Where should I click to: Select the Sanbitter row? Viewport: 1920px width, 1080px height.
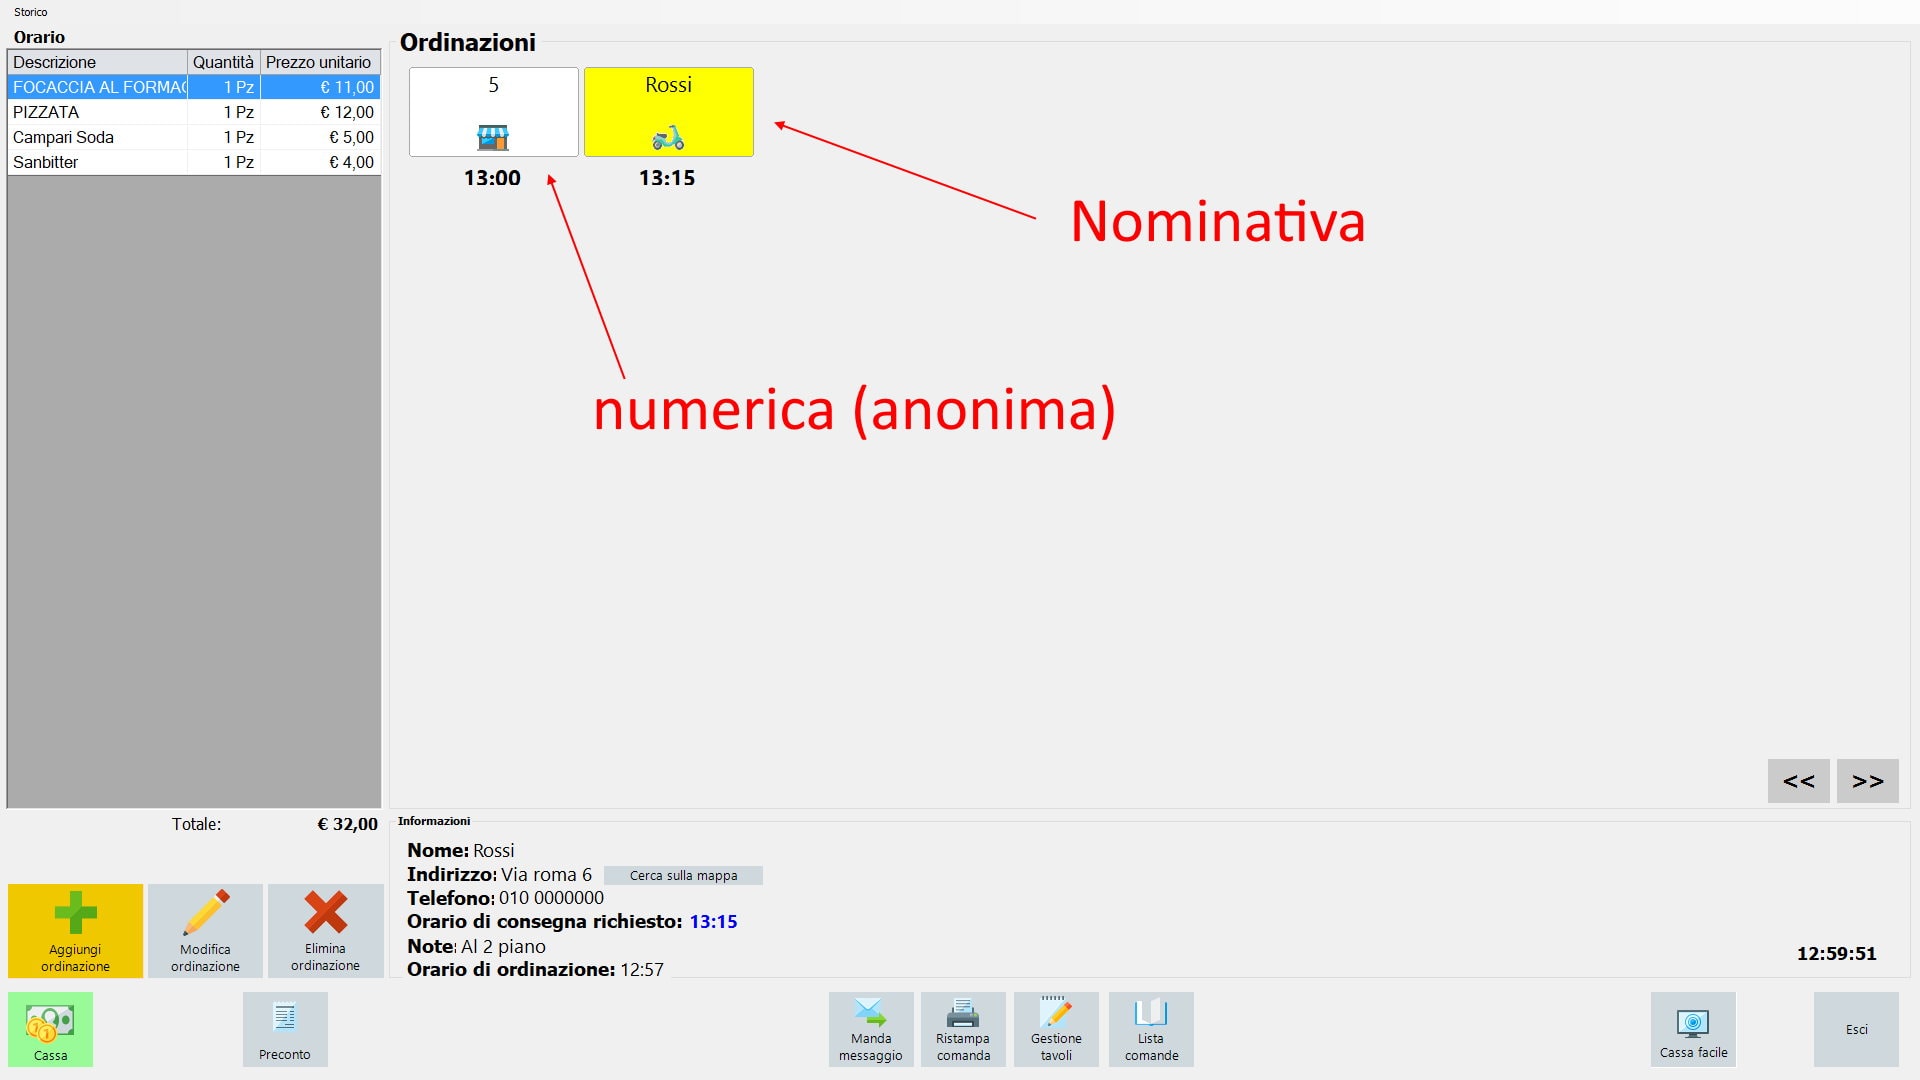click(194, 162)
